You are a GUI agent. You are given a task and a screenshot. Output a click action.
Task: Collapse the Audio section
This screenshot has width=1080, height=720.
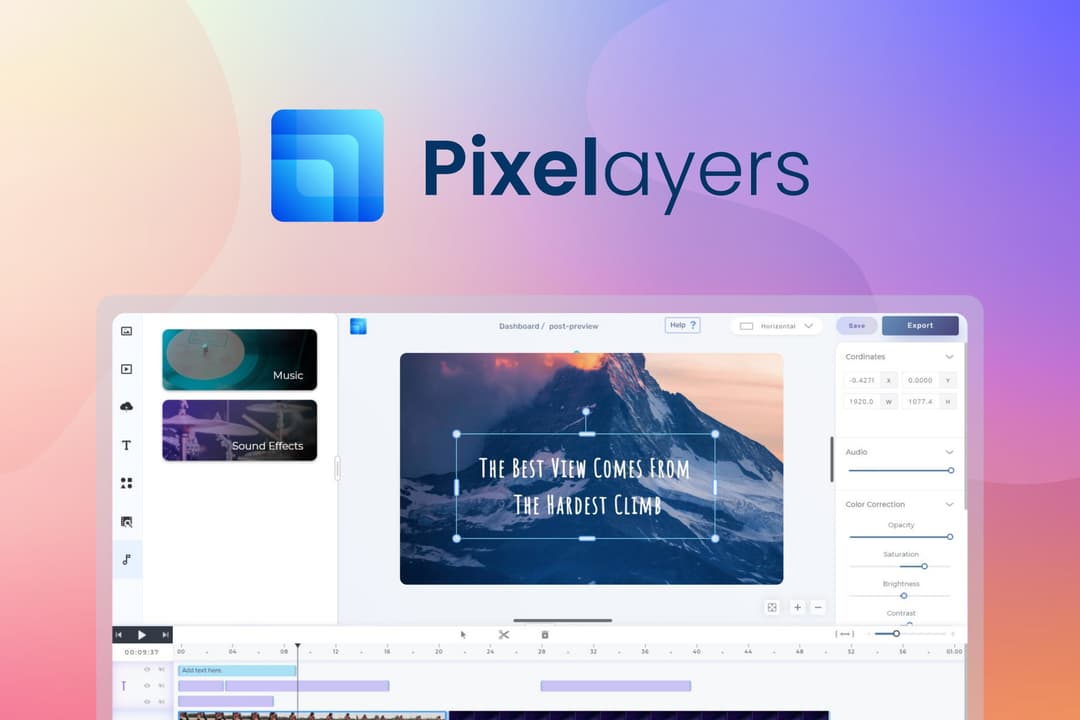[x=949, y=452]
